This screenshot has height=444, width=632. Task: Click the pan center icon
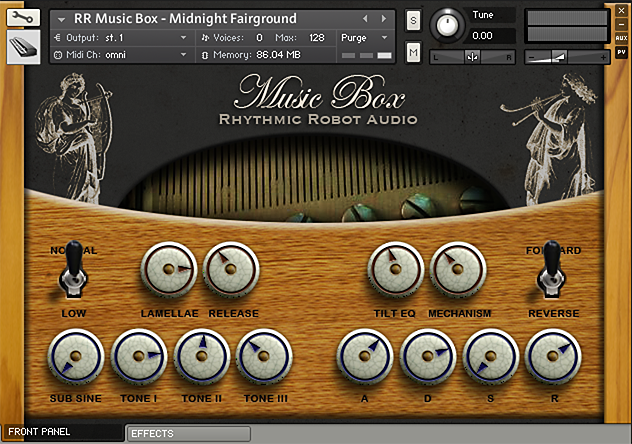click(472, 57)
